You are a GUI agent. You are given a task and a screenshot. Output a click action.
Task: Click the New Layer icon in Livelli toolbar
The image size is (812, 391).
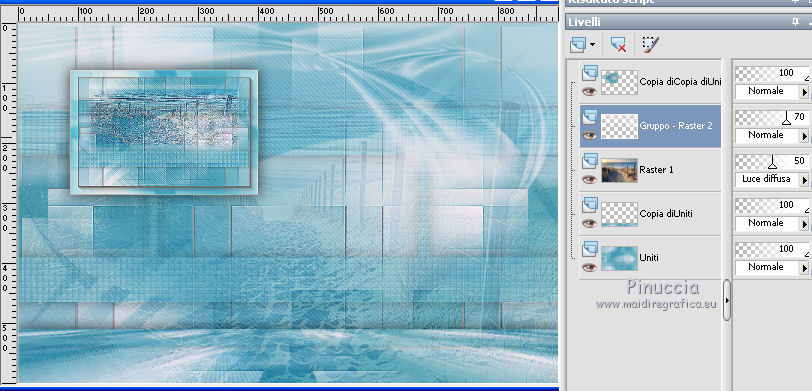click(578, 45)
